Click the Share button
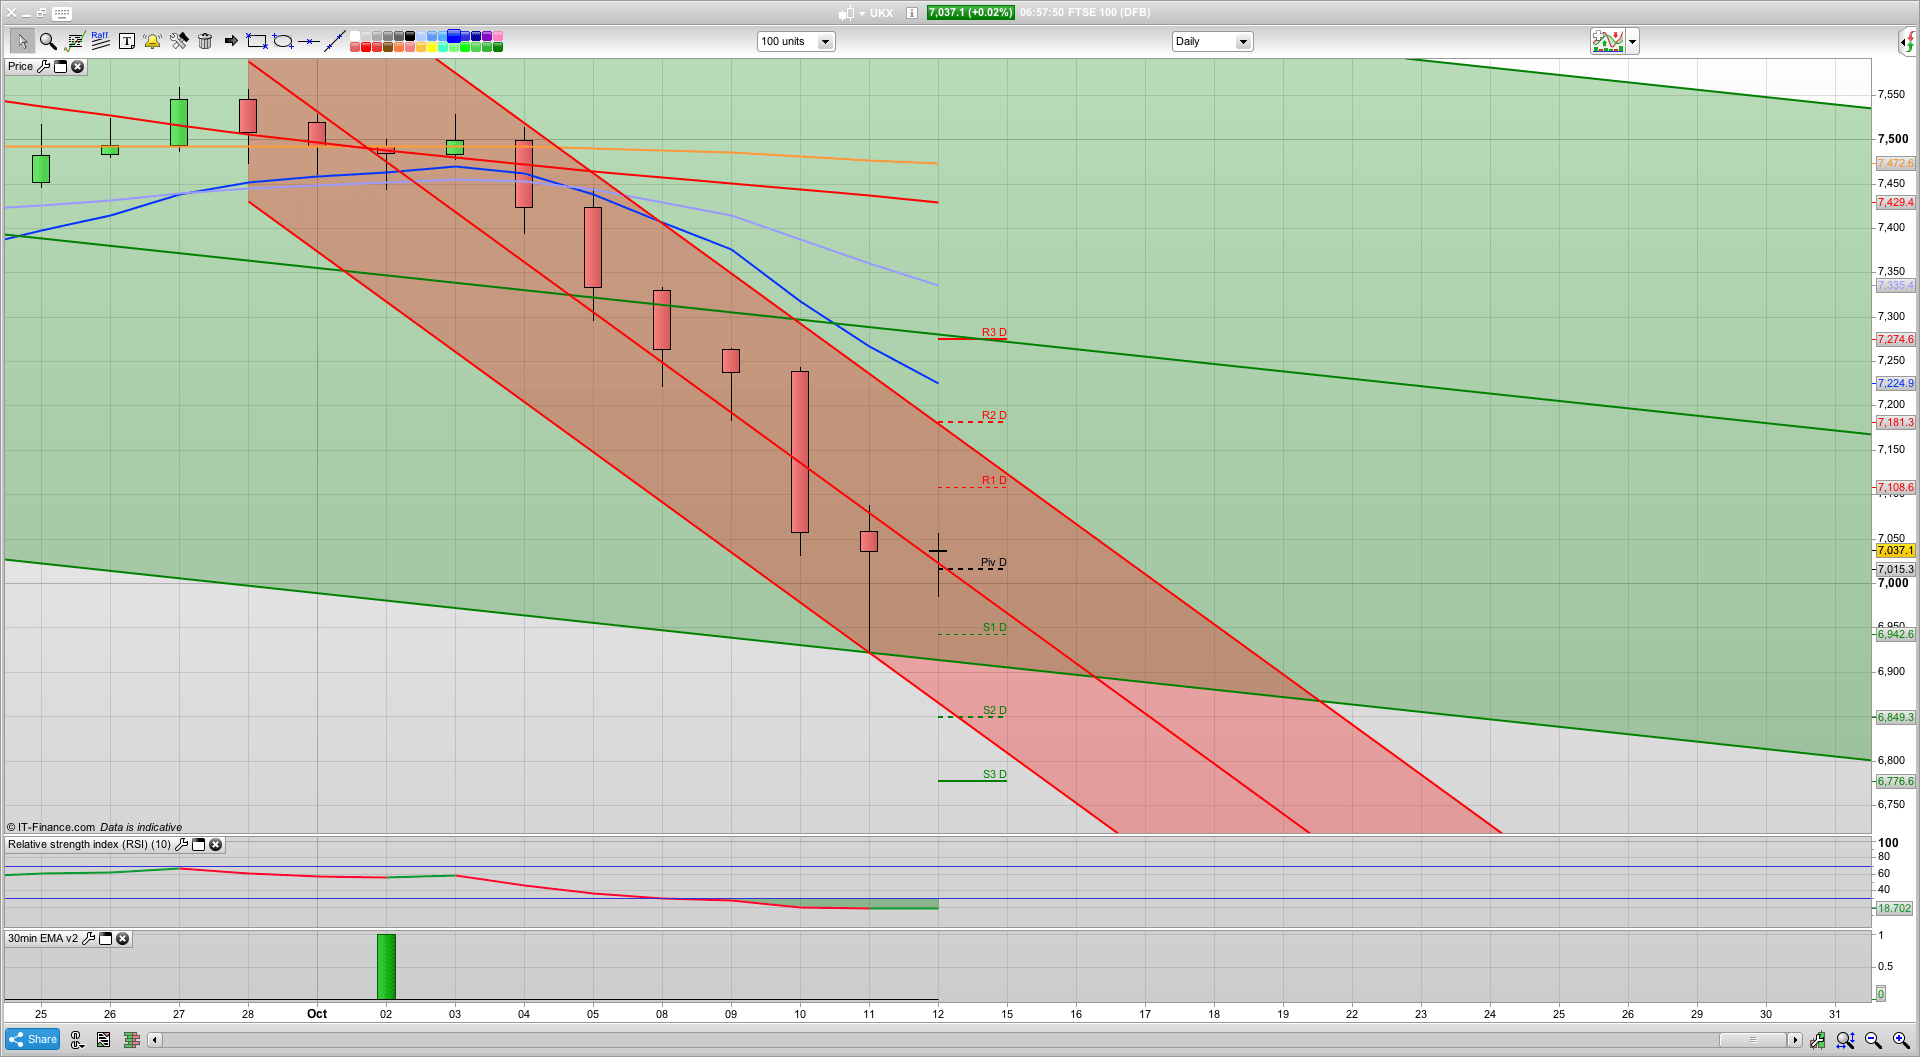Screen dimensions: 1920x1057 tap(33, 1039)
